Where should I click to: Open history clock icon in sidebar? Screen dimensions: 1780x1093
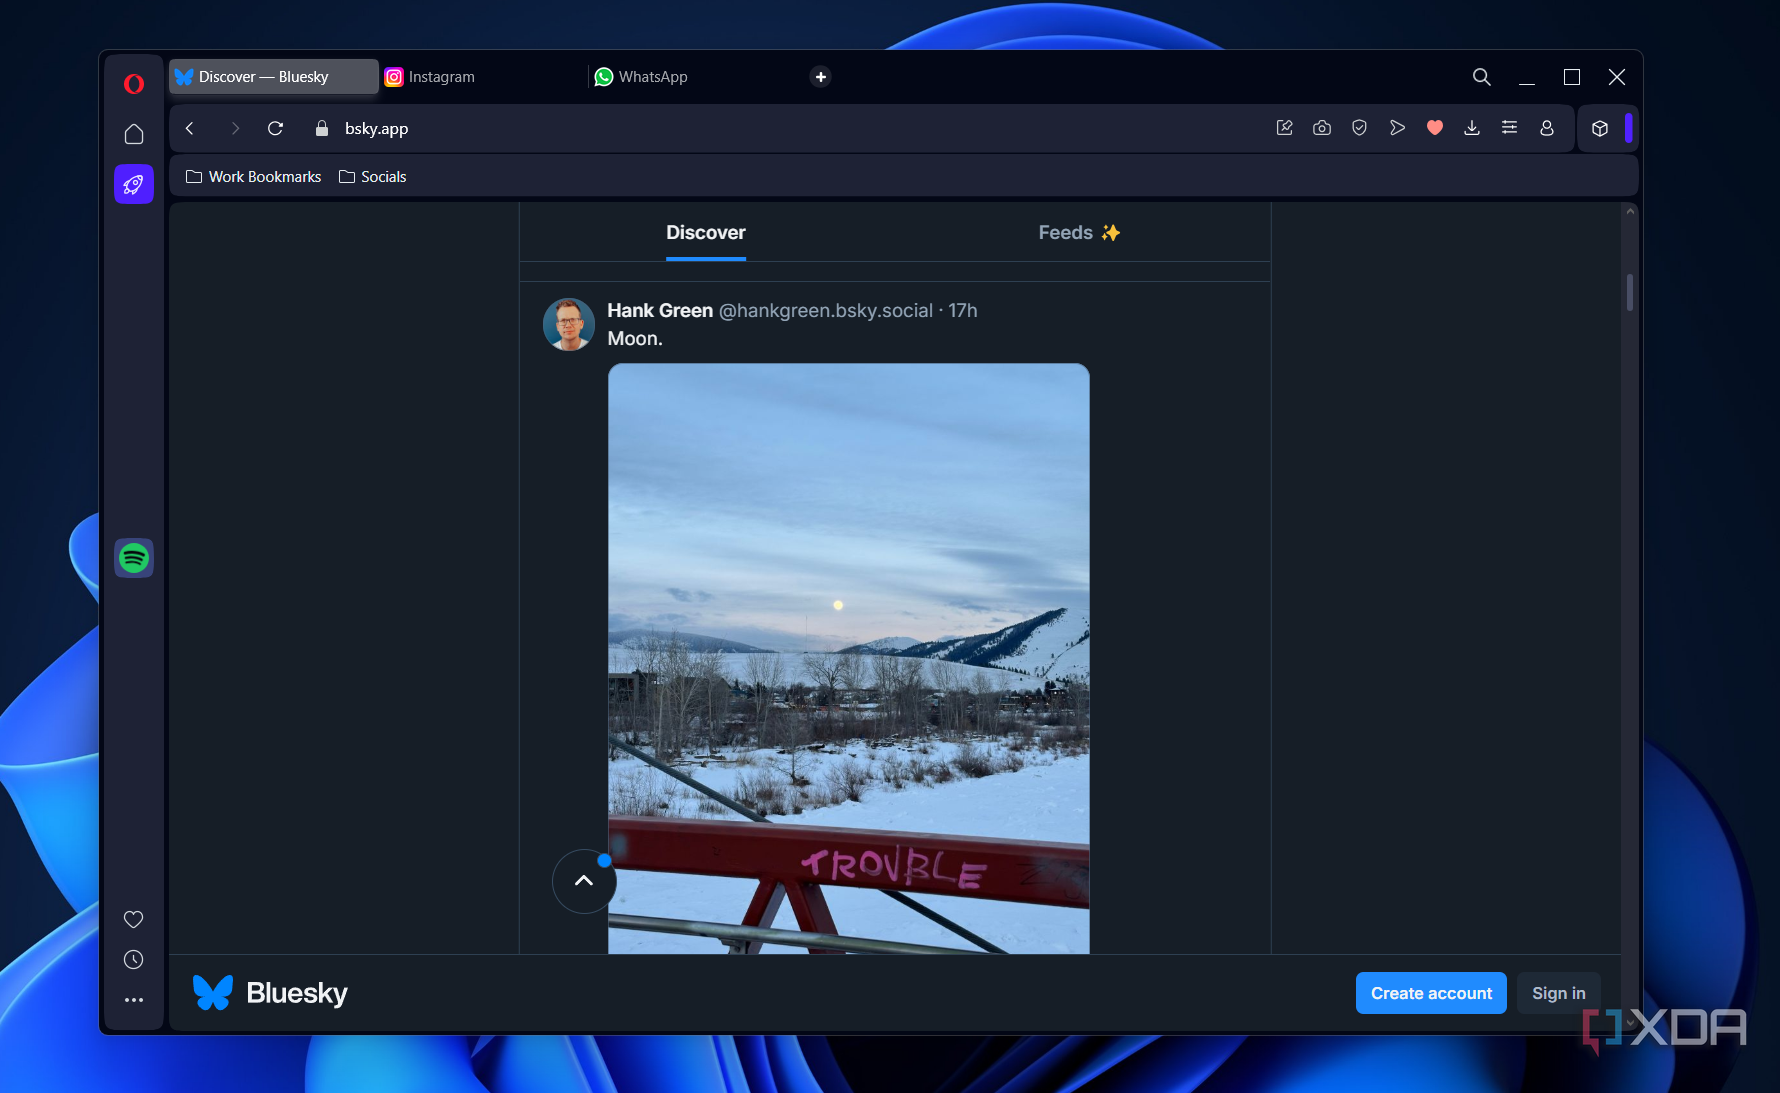coord(133,960)
